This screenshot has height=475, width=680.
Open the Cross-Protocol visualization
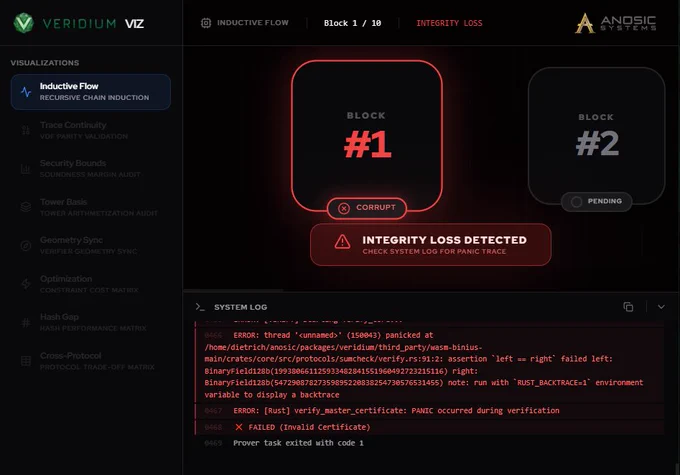point(91,360)
